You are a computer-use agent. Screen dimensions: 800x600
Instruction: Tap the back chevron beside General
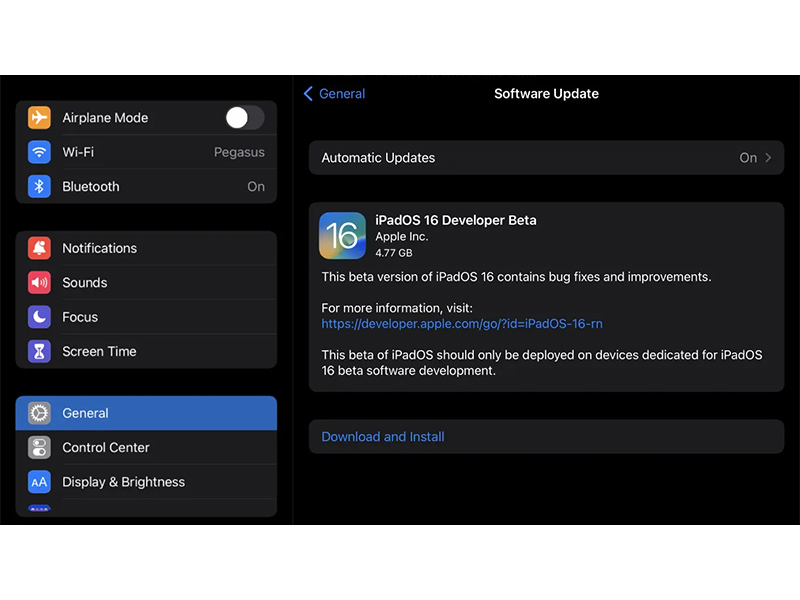(308, 93)
